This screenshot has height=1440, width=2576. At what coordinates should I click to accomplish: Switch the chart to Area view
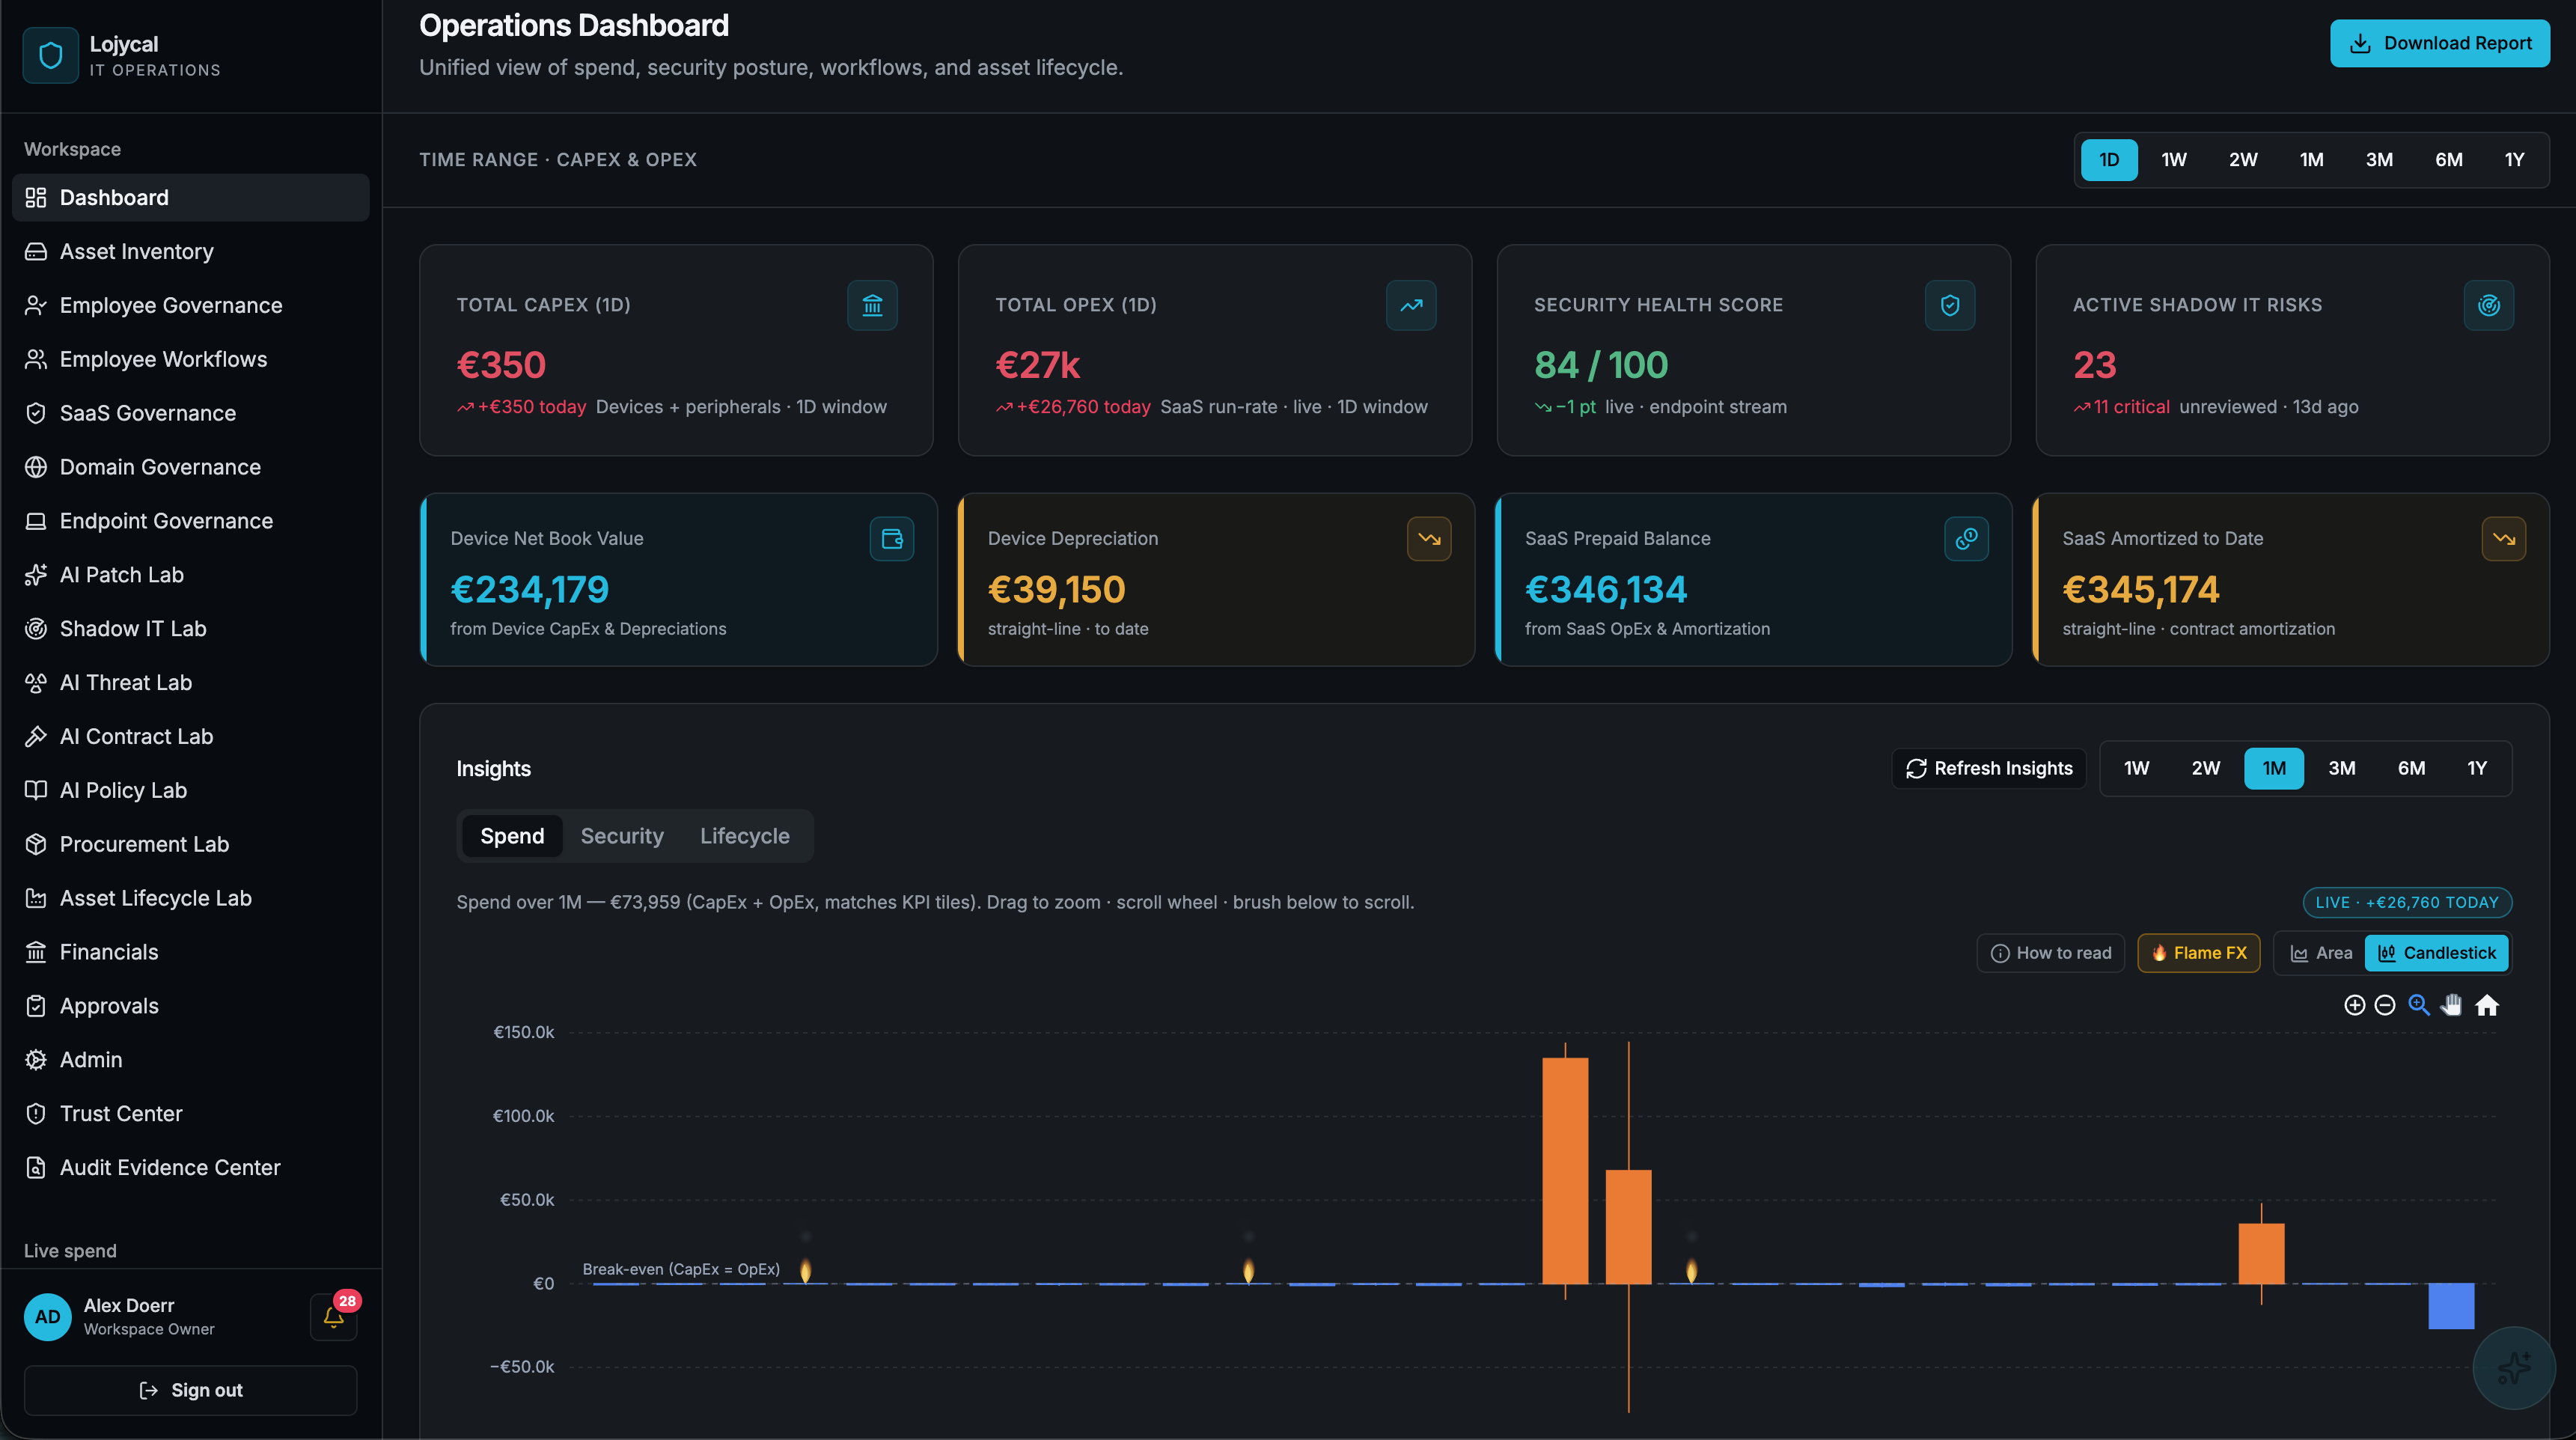(2321, 953)
